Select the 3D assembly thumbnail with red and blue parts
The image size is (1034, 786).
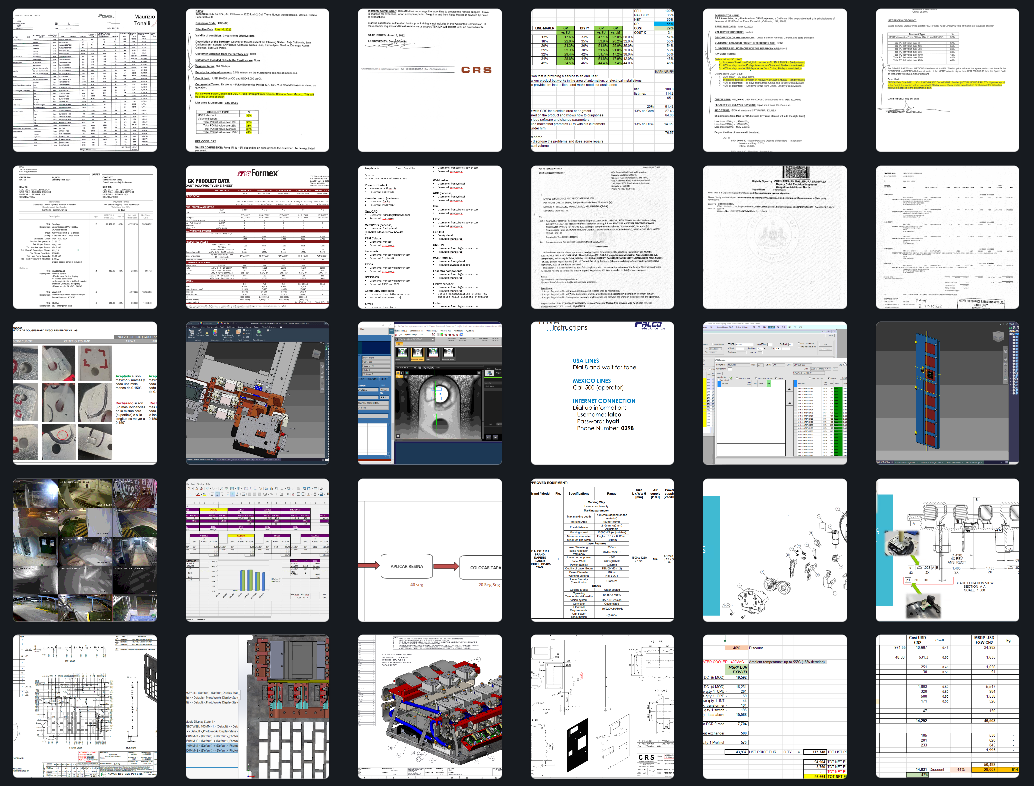(430, 706)
